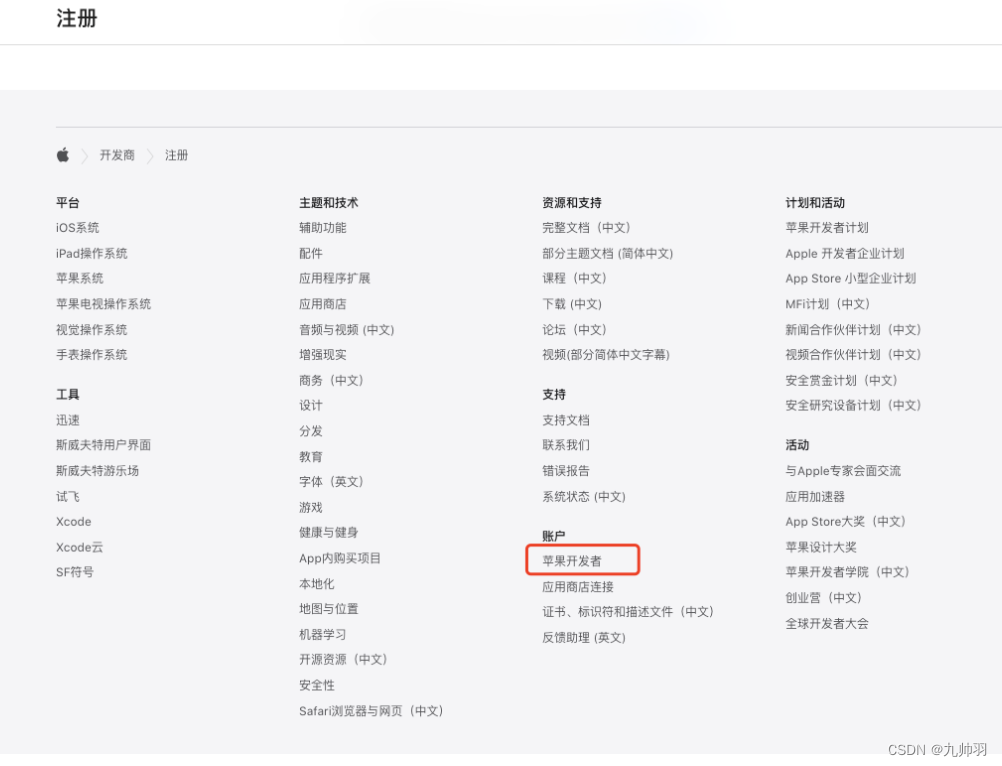Open Apple 开发者企业计划 link

coord(845,254)
